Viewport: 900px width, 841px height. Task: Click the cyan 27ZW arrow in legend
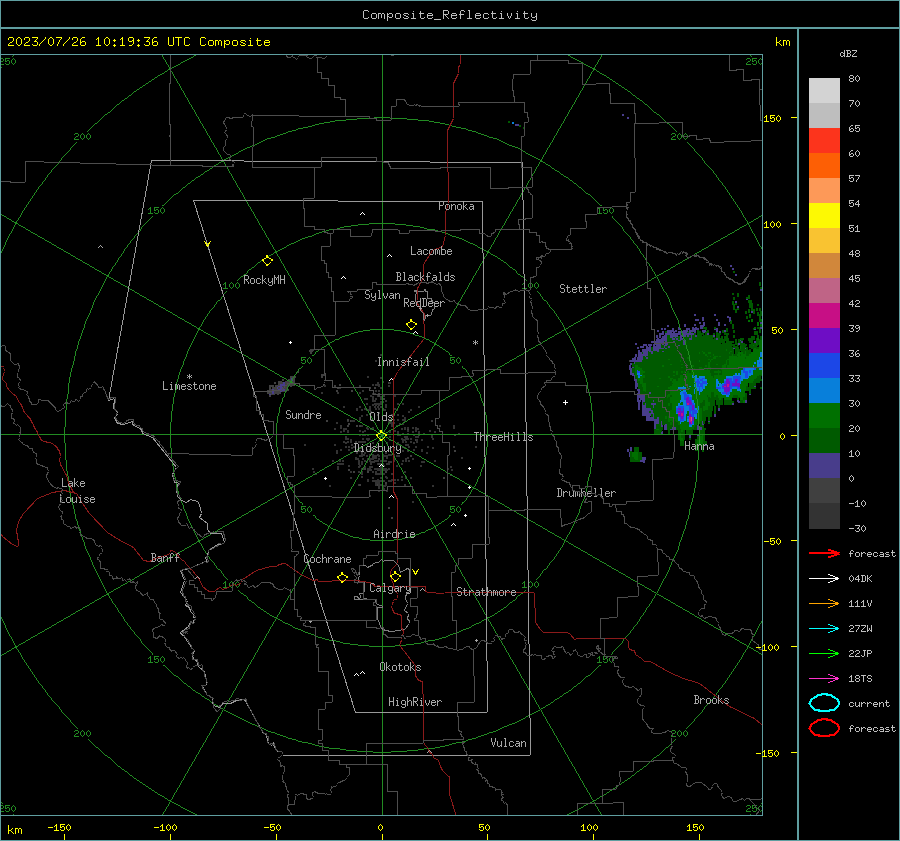pos(824,629)
